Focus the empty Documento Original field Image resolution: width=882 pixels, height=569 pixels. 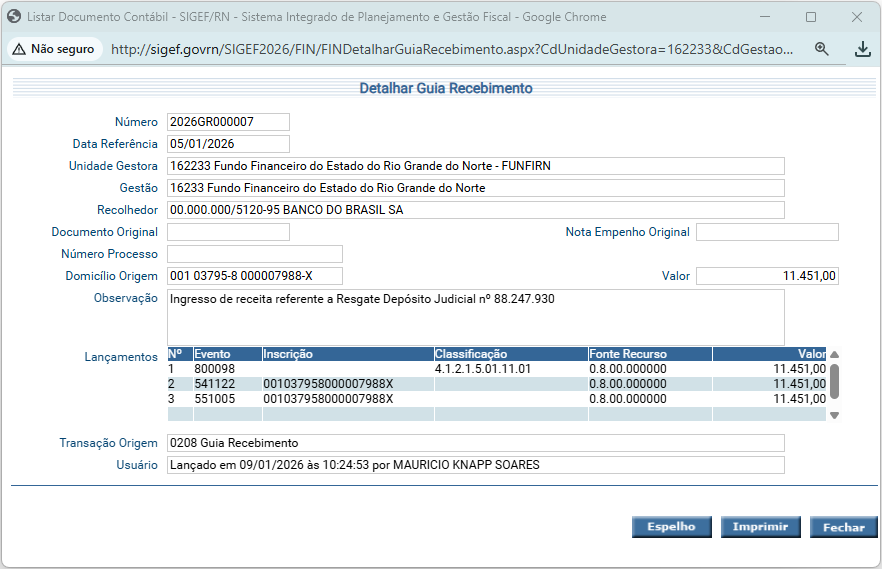(x=228, y=232)
